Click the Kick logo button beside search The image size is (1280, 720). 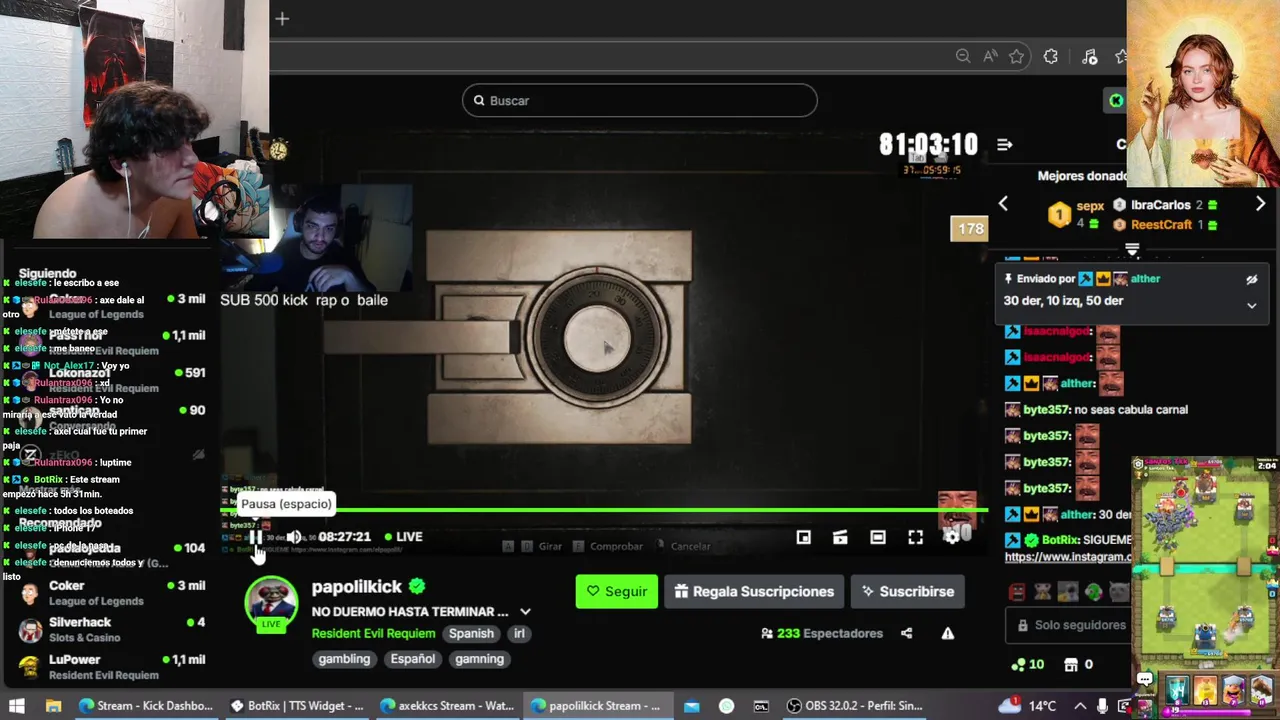coord(1115,100)
